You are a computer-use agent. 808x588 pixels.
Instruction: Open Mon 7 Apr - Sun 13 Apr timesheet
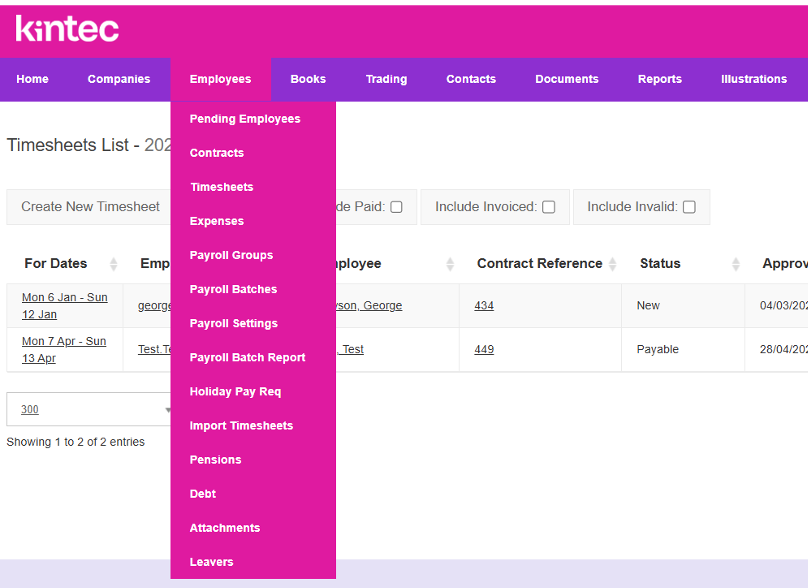tap(64, 349)
